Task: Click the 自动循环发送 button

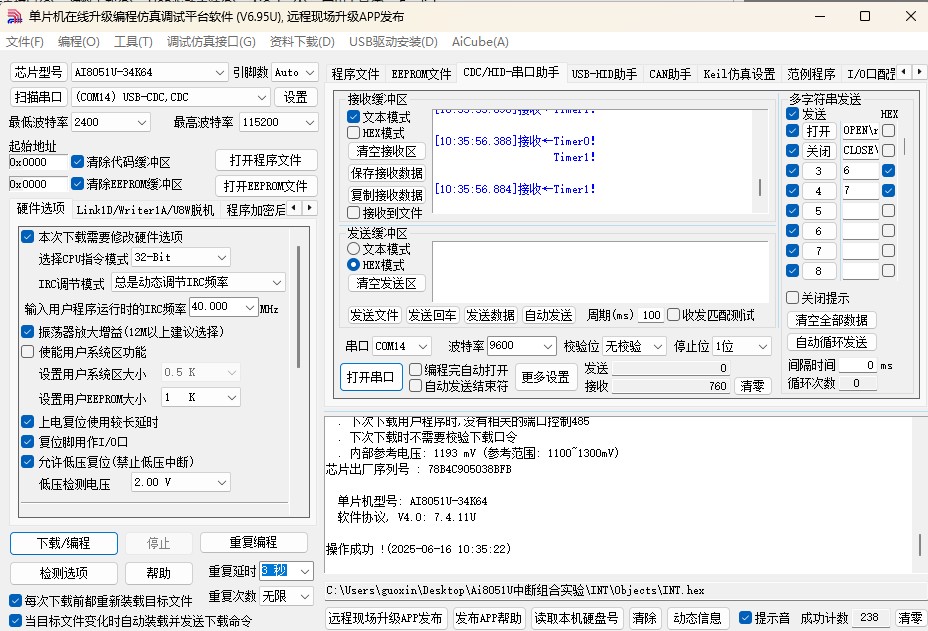Action: pos(832,342)
